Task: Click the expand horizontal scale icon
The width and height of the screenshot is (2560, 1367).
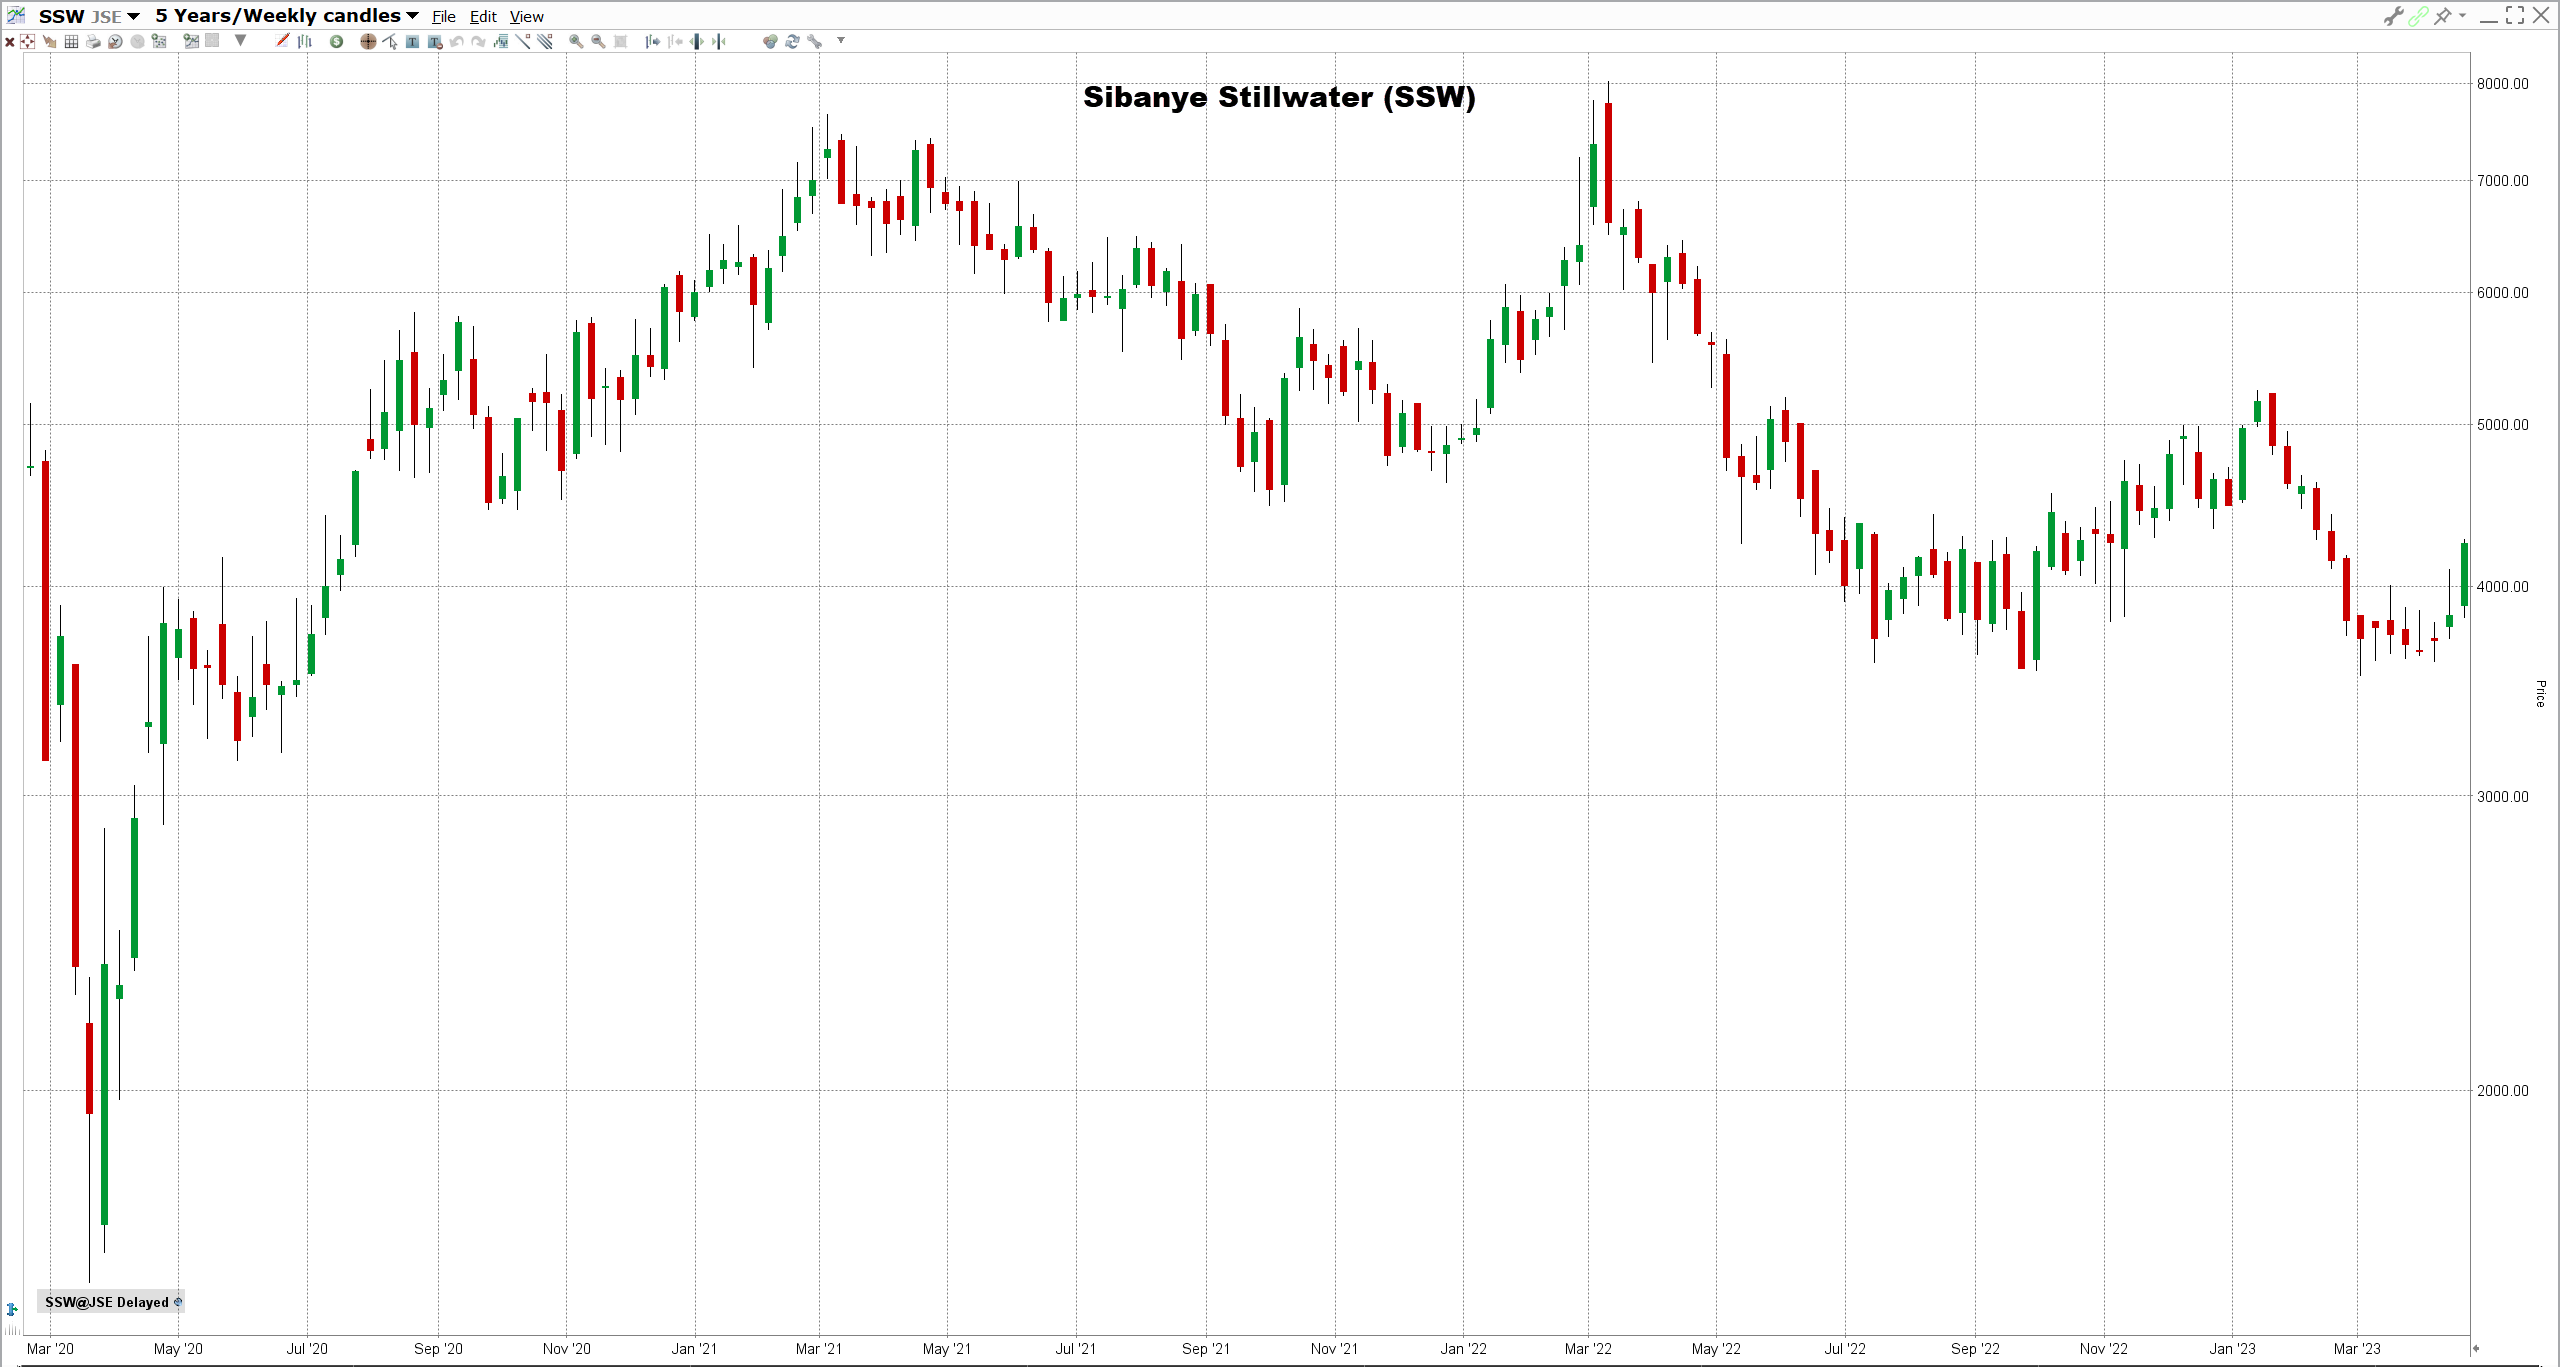Action: coord(697,41)
